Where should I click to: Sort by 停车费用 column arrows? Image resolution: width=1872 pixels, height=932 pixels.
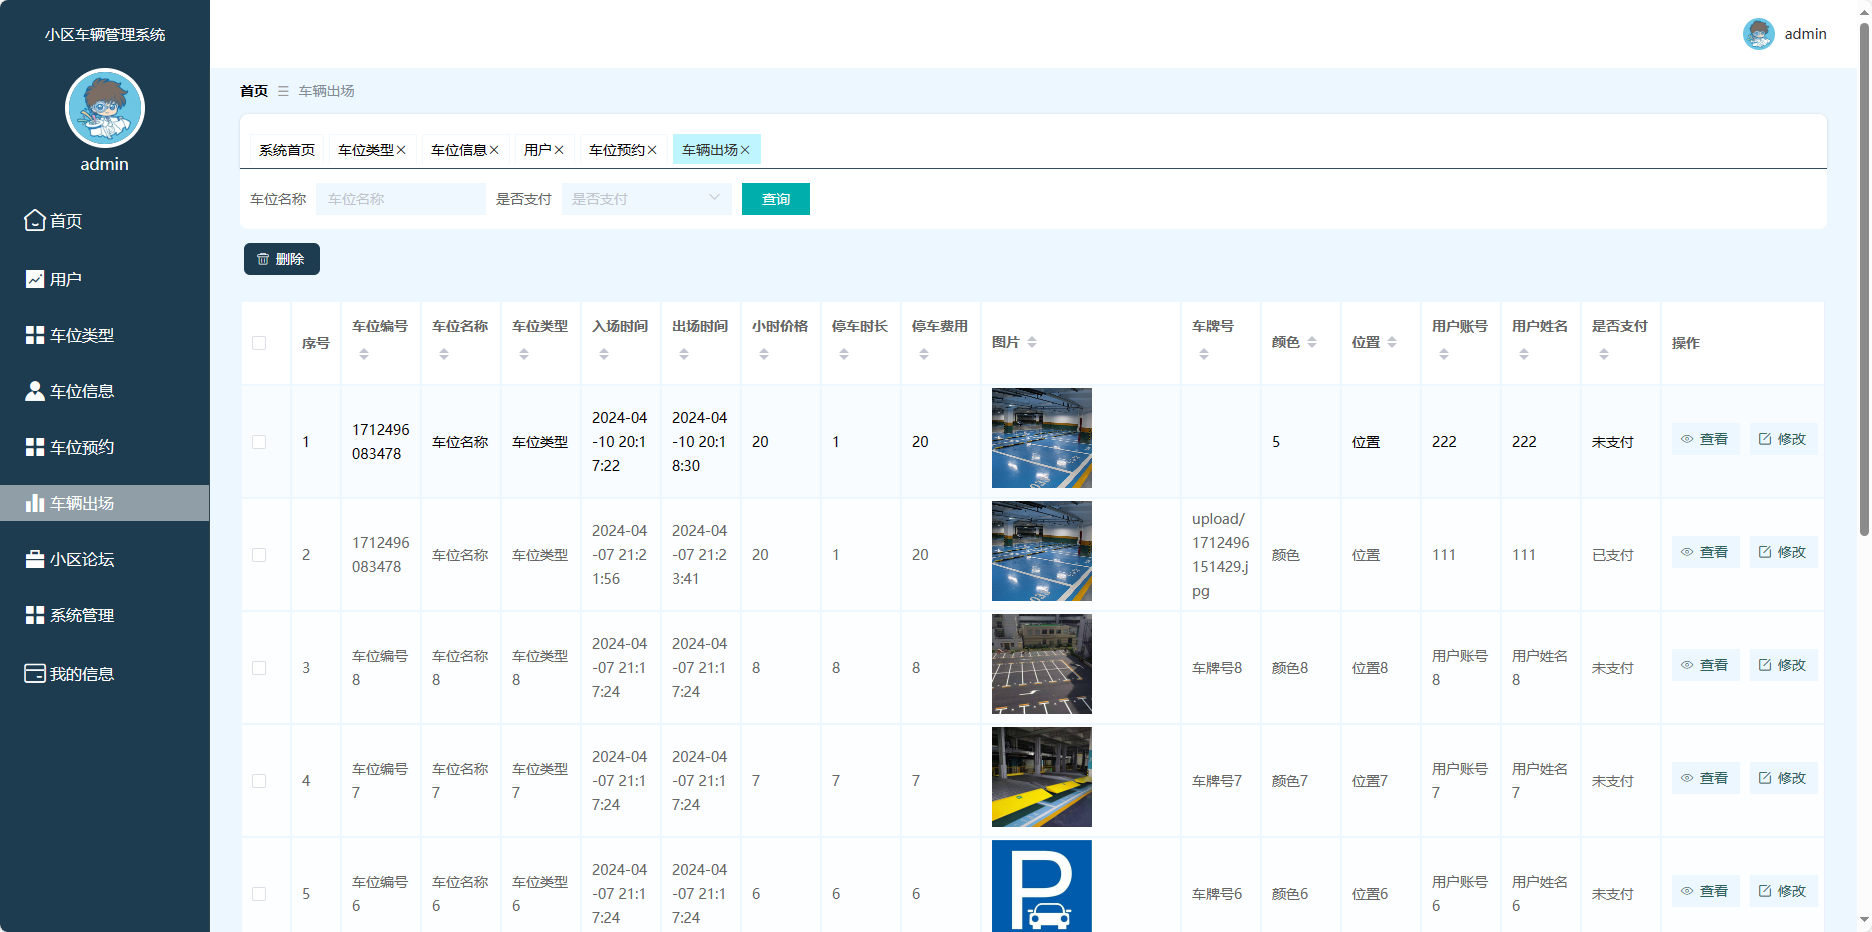pyautogui.click(x=924, y=354)
